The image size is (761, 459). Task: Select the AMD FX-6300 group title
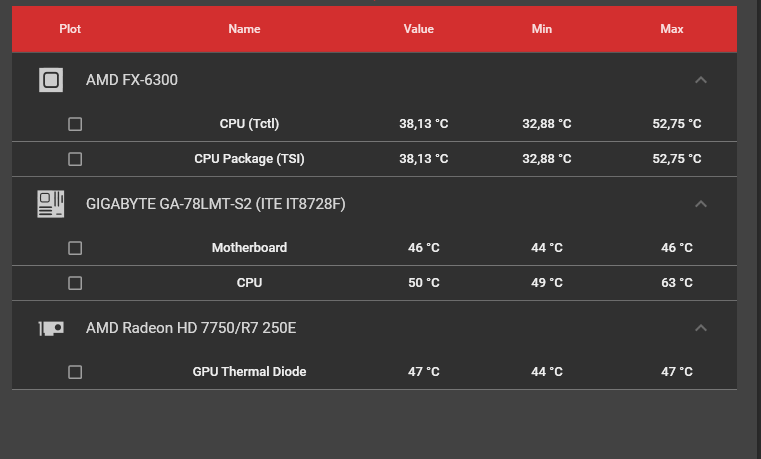point(132,80)
